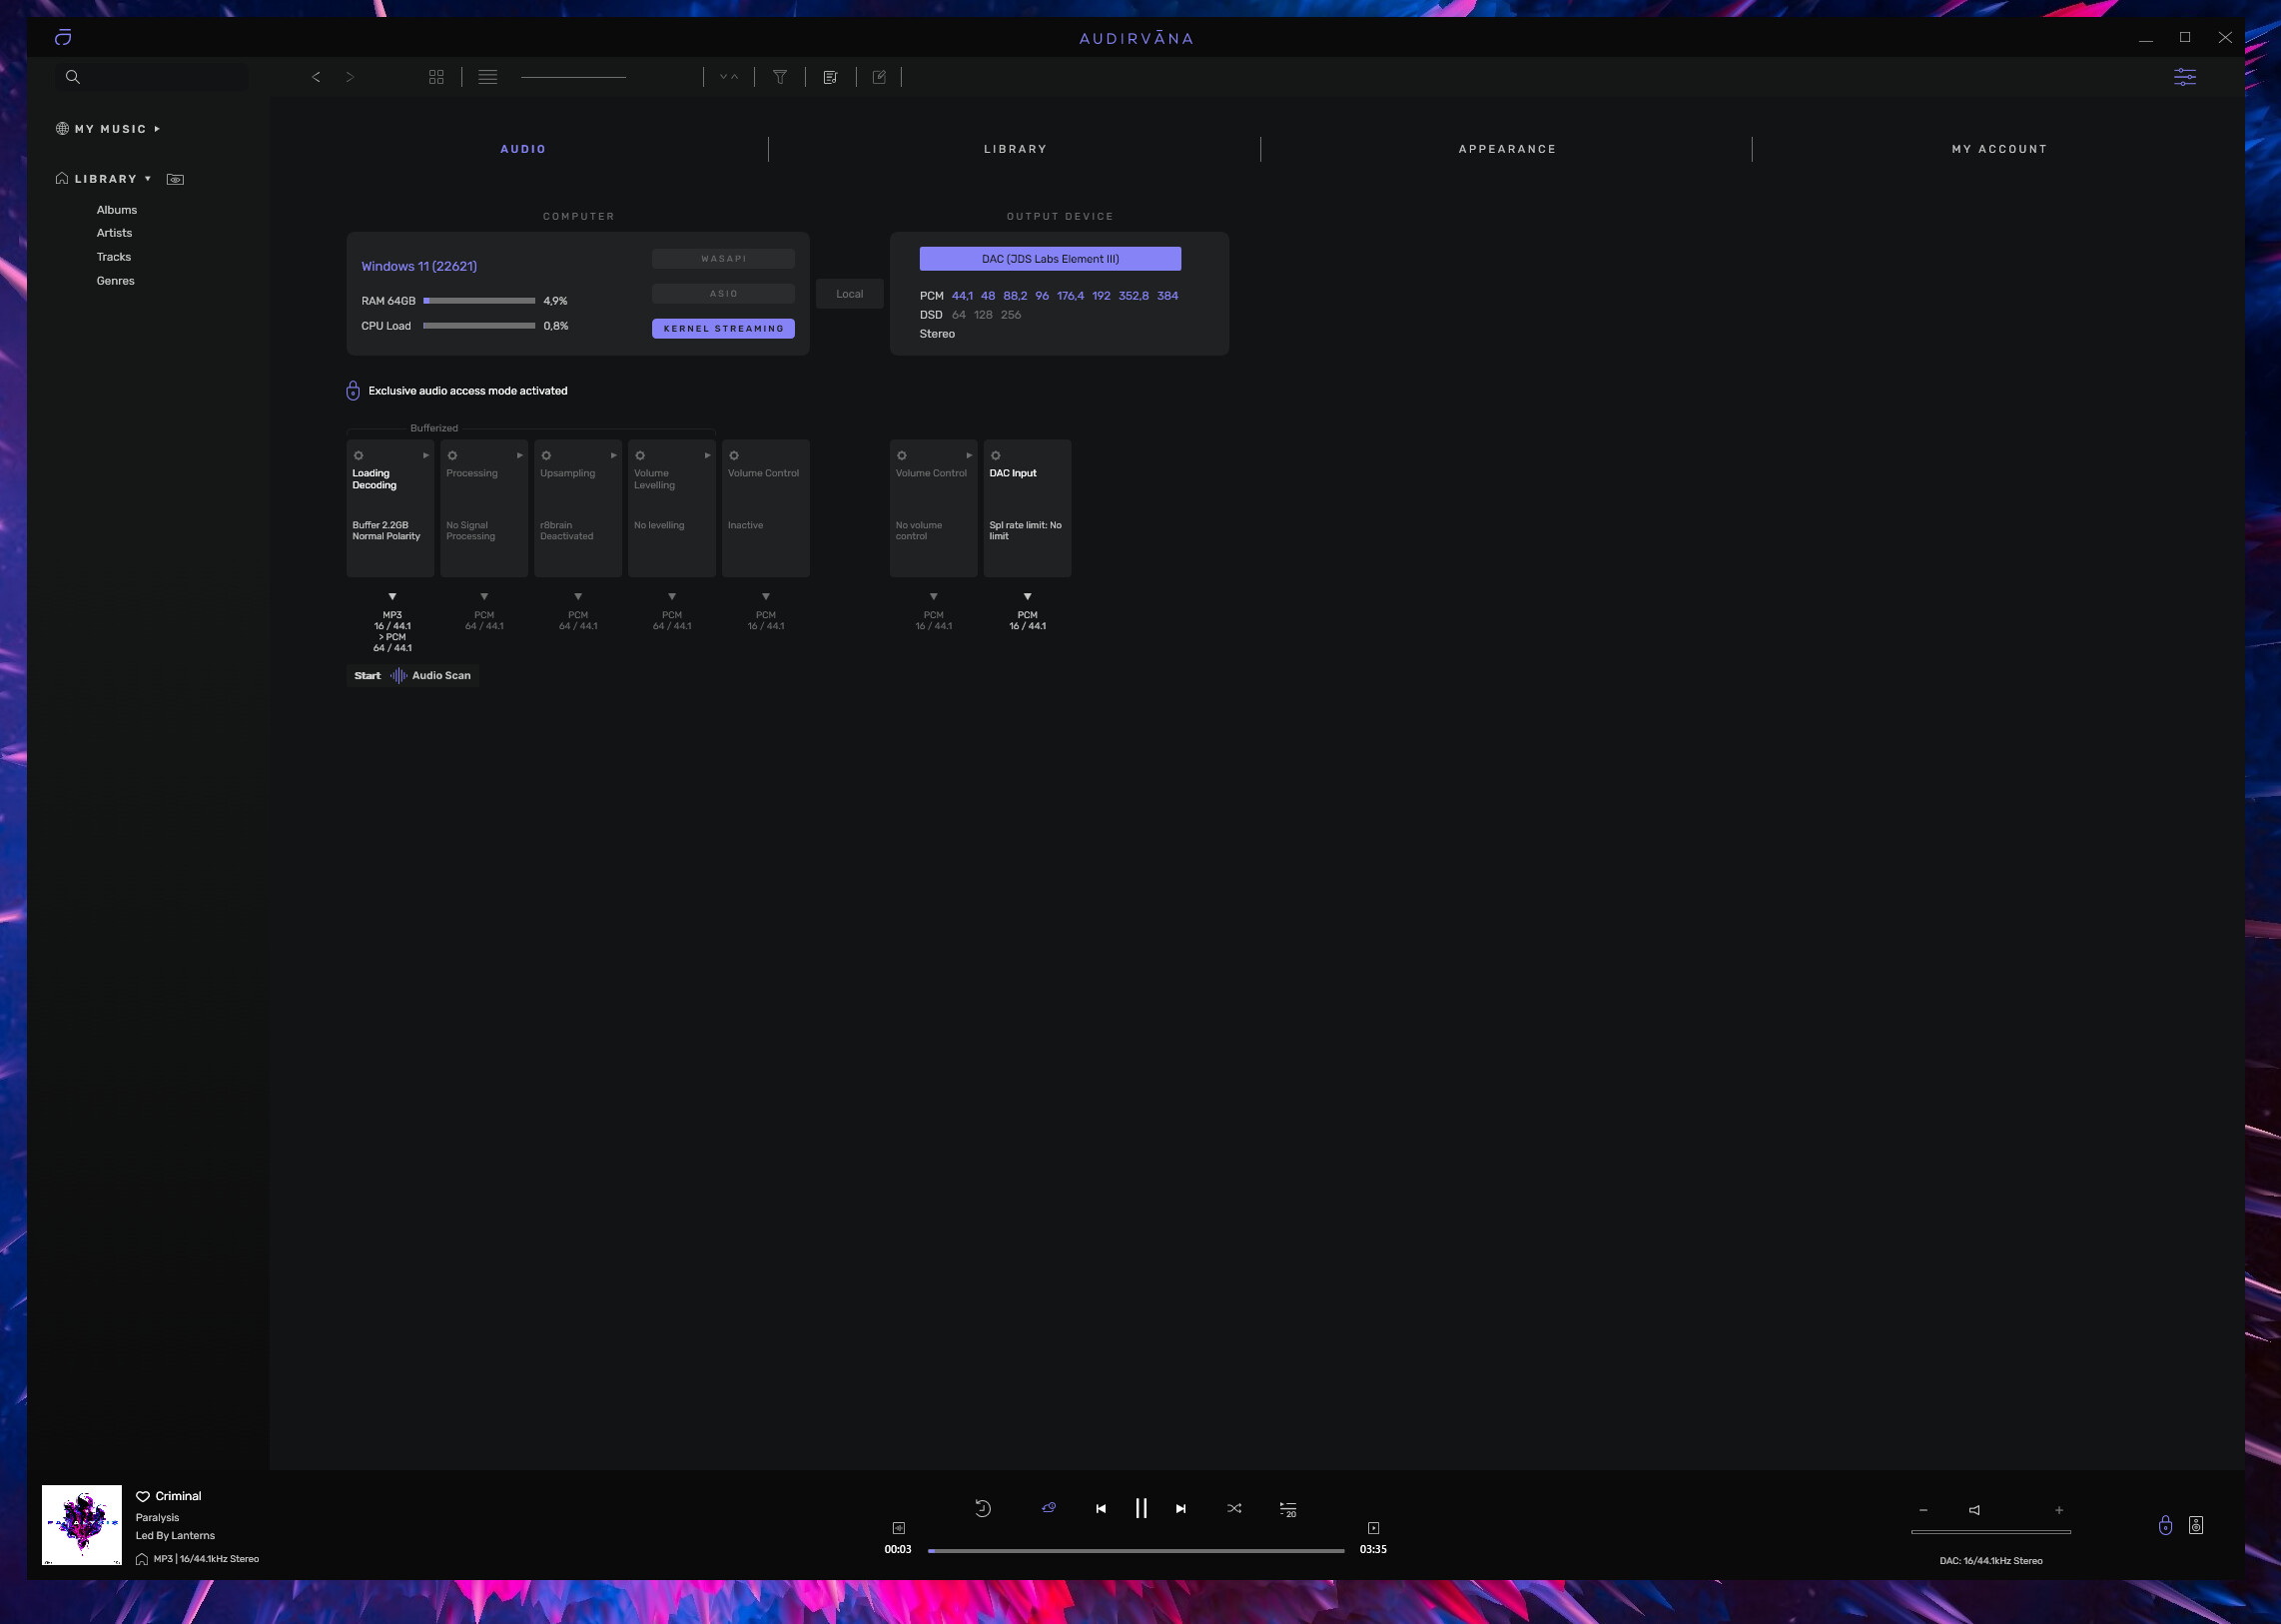The image size is (2281, 1624).
Task: Click the Paralysis album cover thumbnail
Action: (82, 1525)
